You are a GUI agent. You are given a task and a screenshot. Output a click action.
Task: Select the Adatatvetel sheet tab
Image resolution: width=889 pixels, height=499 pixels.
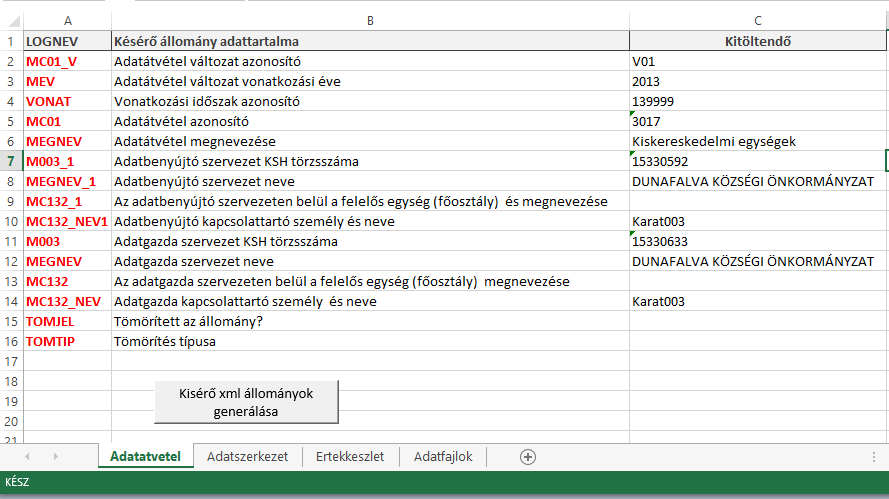click(146, 457)
